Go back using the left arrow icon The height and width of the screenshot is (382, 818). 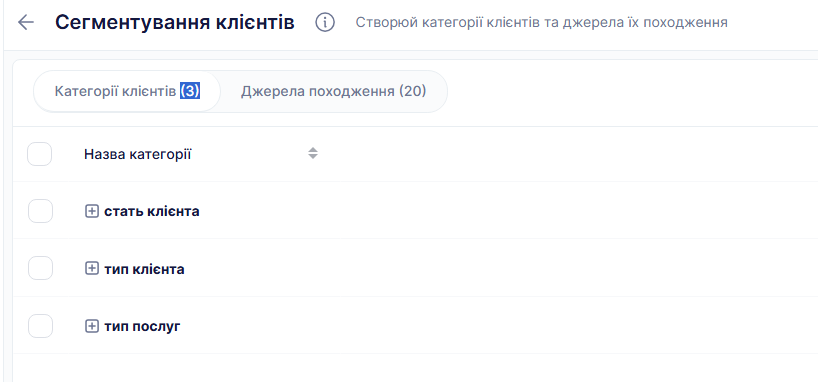point(25,22)
